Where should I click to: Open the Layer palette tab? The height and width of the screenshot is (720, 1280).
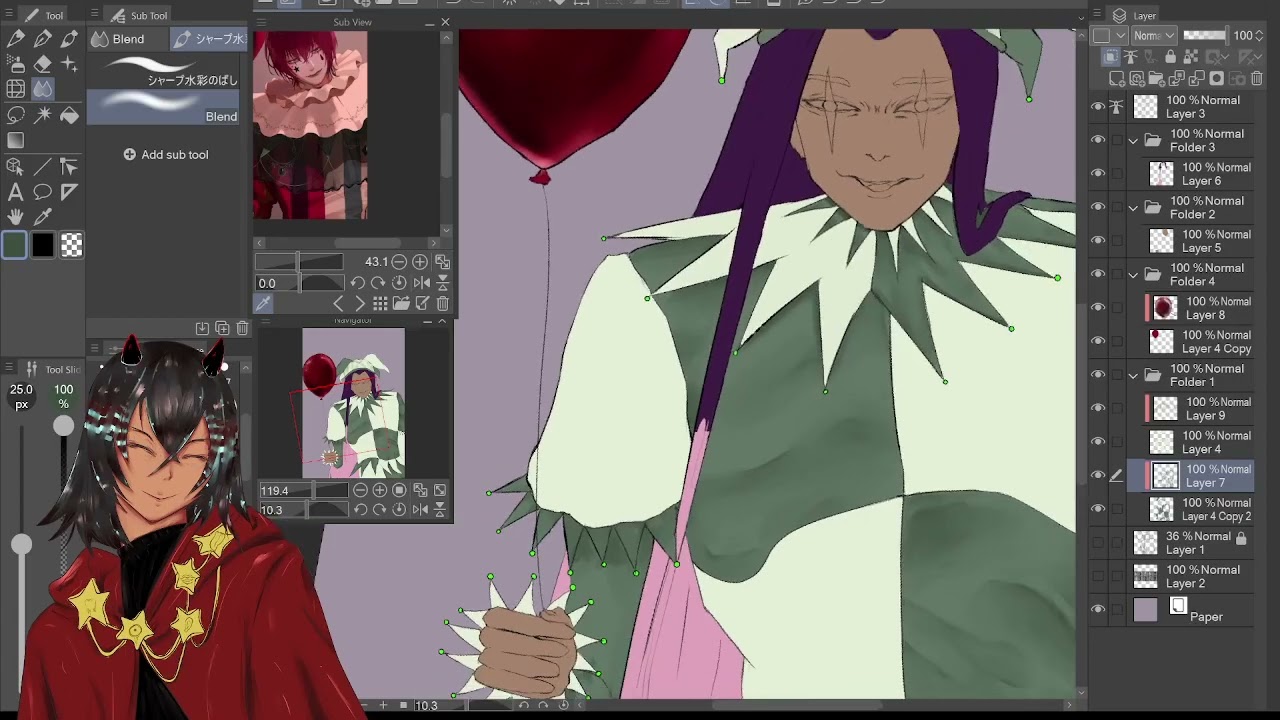[x=1134, y=15]
